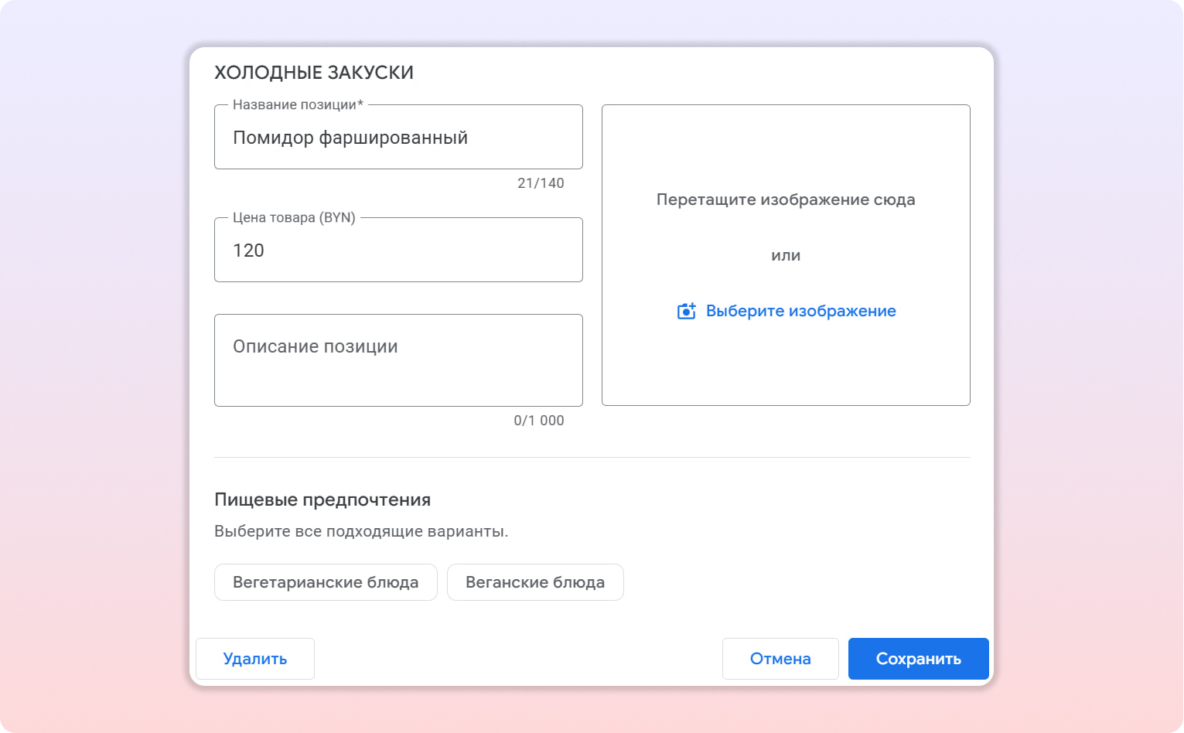This screenshot has width=1184, height=733.
Task: Toggle the Вегетарианские блюда chip
Action: click(x=326, y=582)
